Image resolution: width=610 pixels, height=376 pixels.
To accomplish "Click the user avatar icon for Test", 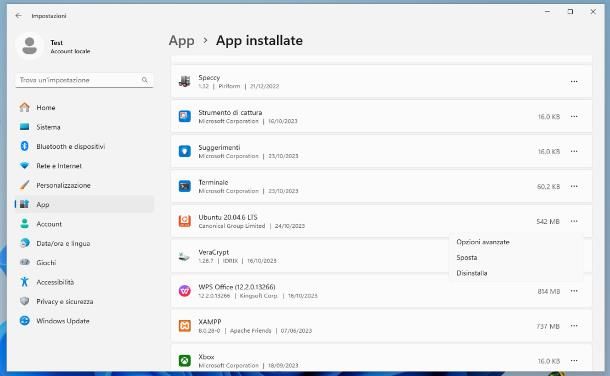I will pos(30,45).
